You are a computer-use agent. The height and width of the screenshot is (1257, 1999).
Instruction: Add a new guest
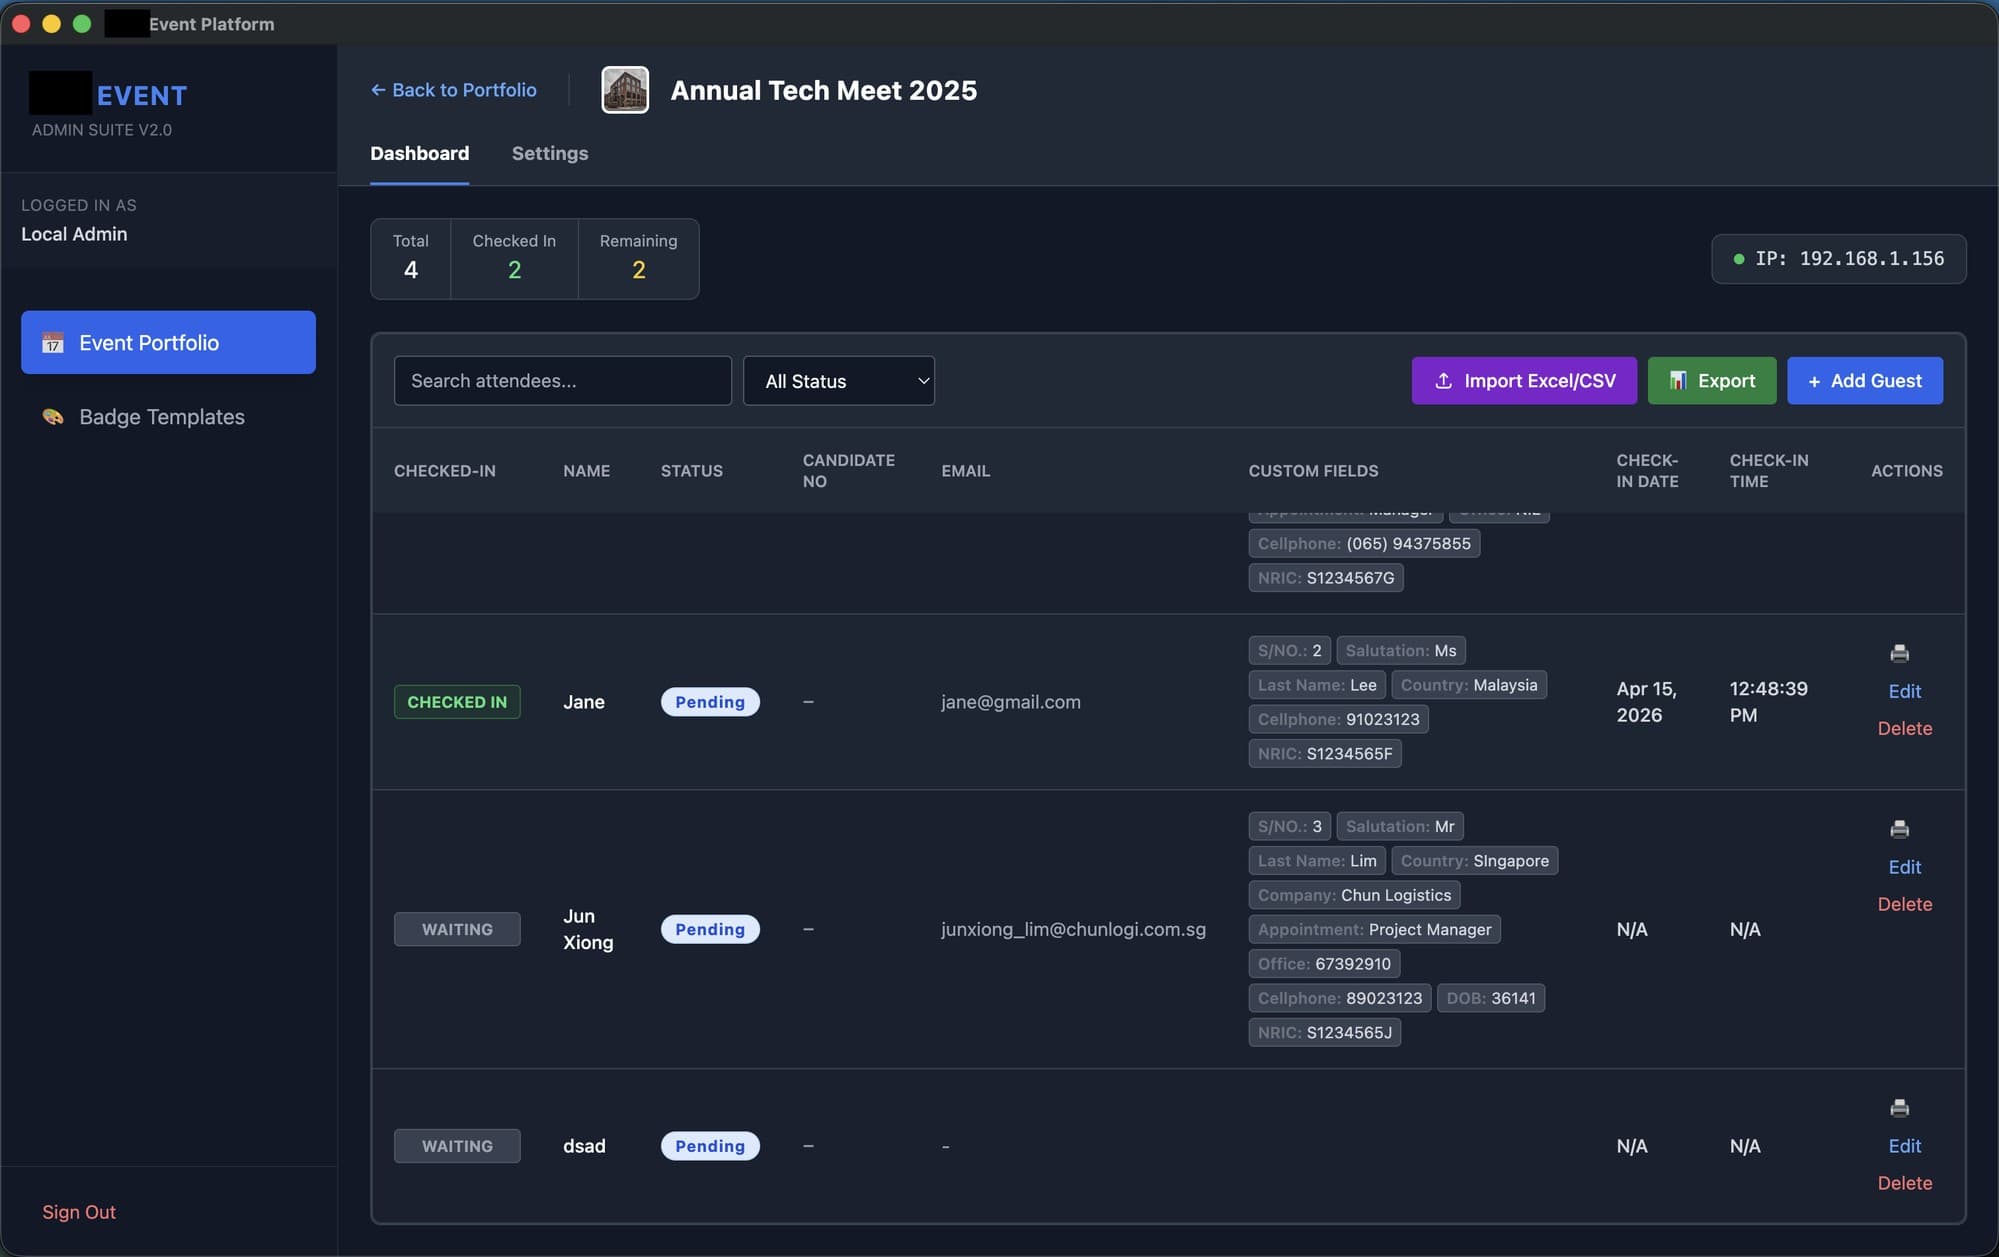[1865, 381]
